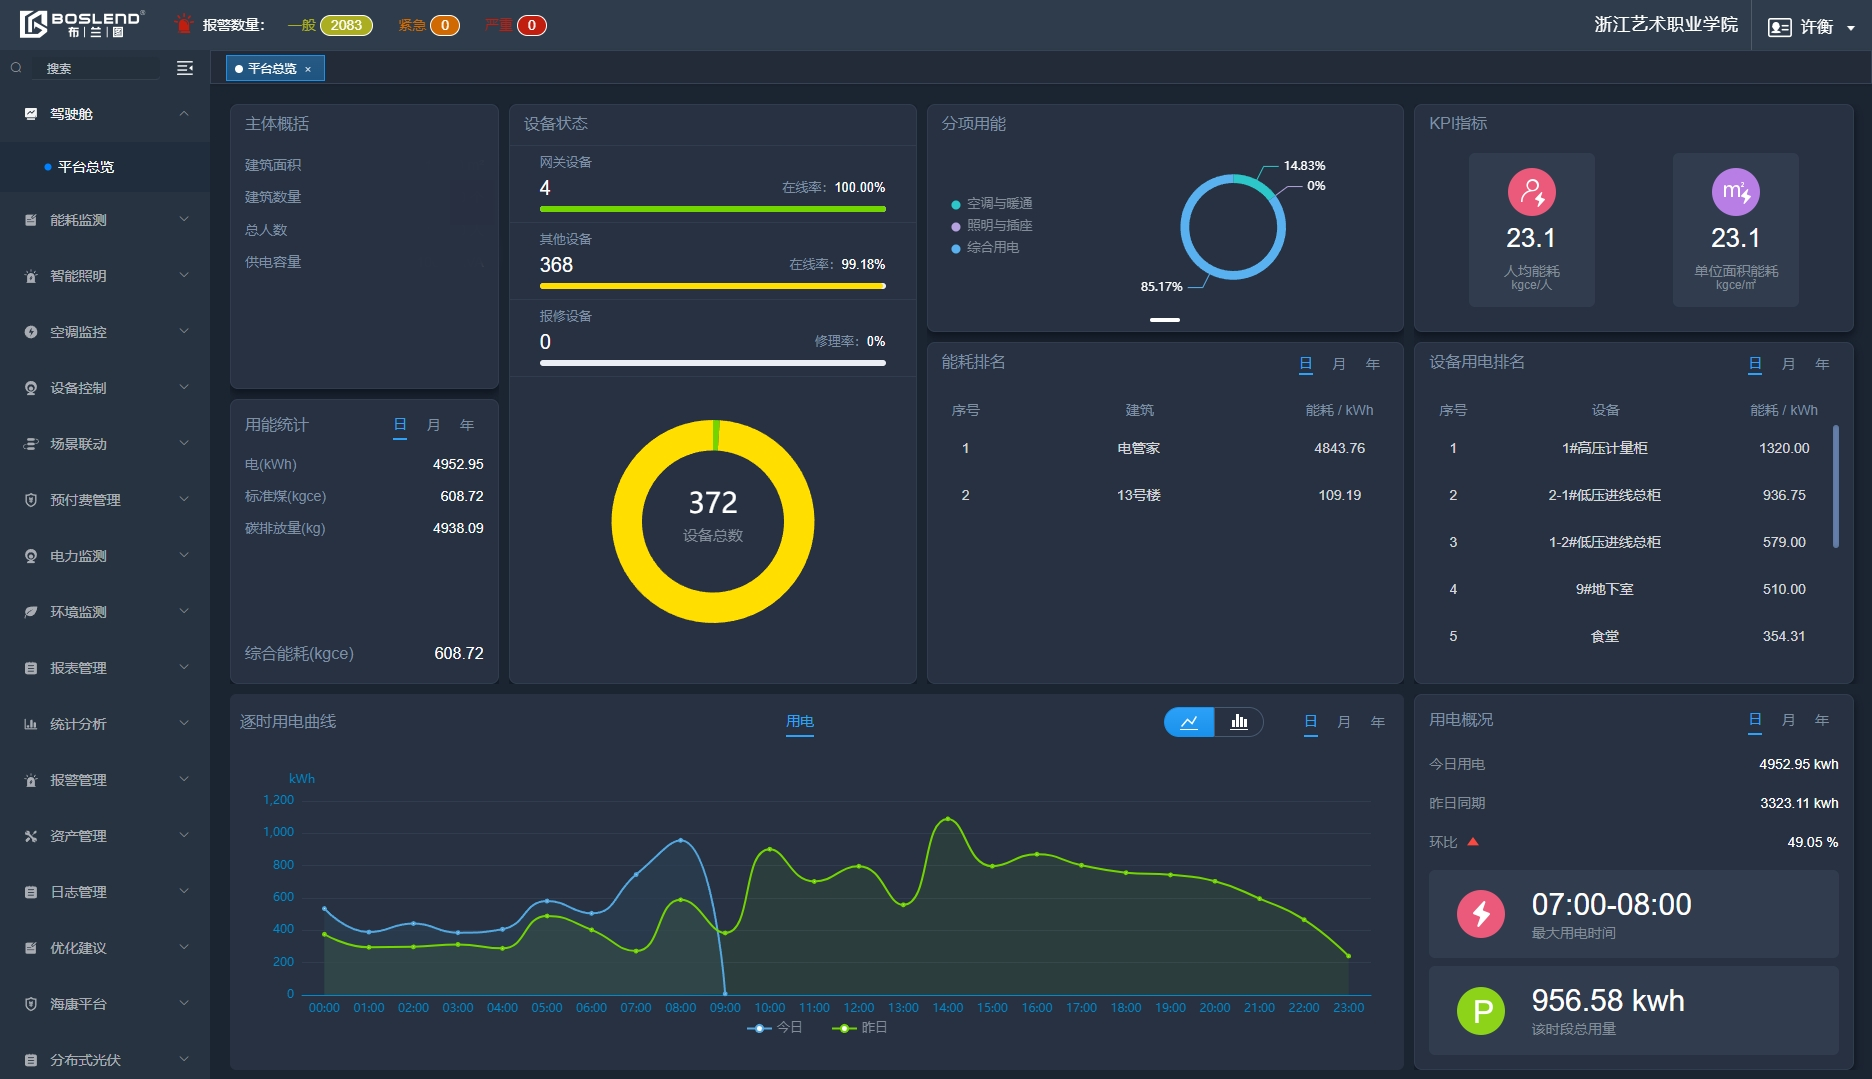Click the search magnifier icon

pos(16,68)
